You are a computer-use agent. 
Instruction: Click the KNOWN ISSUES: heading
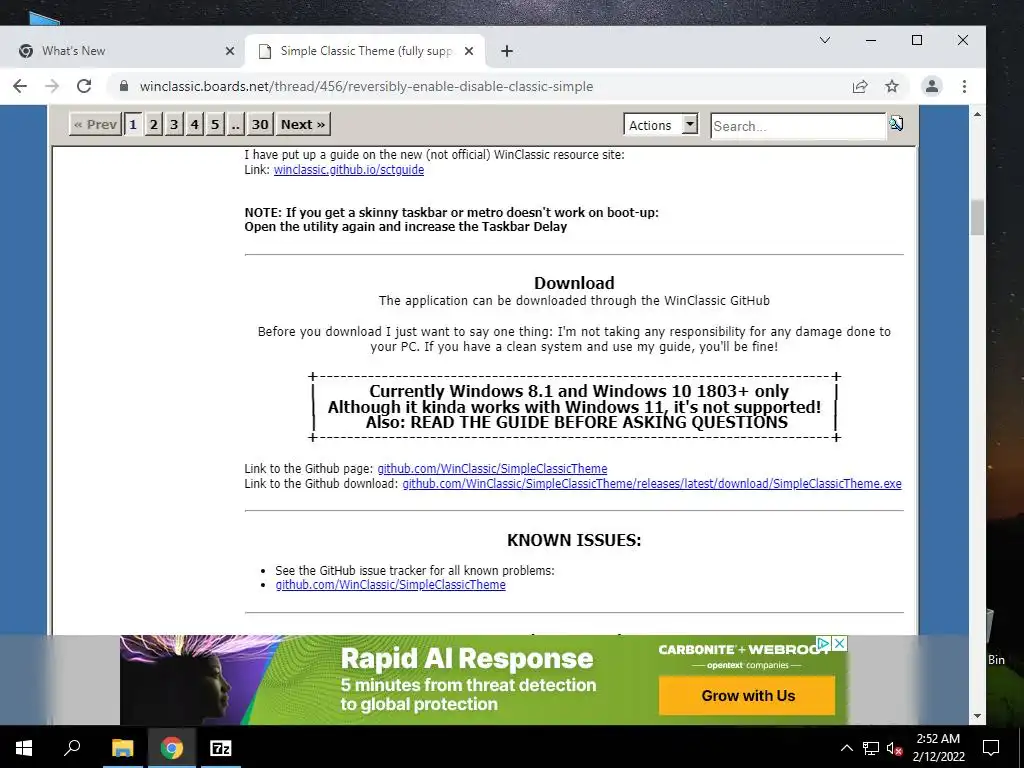574,540
